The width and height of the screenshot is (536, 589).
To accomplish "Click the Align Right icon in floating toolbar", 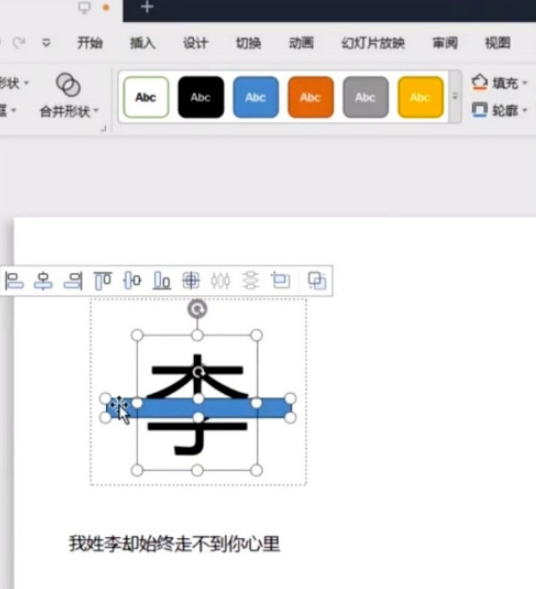I will pyautogui.click(x=73, y=281).
